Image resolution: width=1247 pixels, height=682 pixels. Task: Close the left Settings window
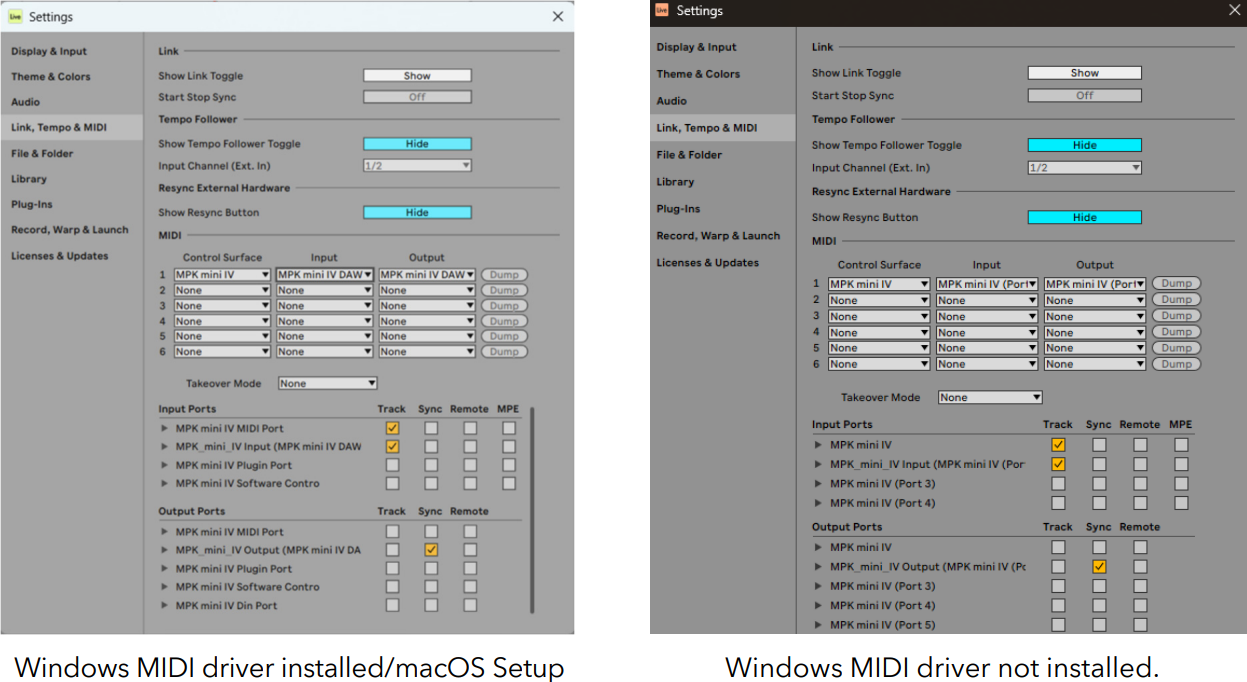pos(558,16)
